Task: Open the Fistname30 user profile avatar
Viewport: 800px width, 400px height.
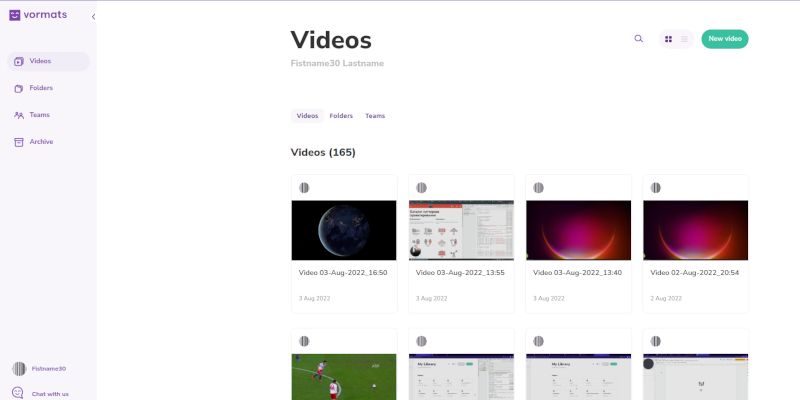Action: (18, 368)
